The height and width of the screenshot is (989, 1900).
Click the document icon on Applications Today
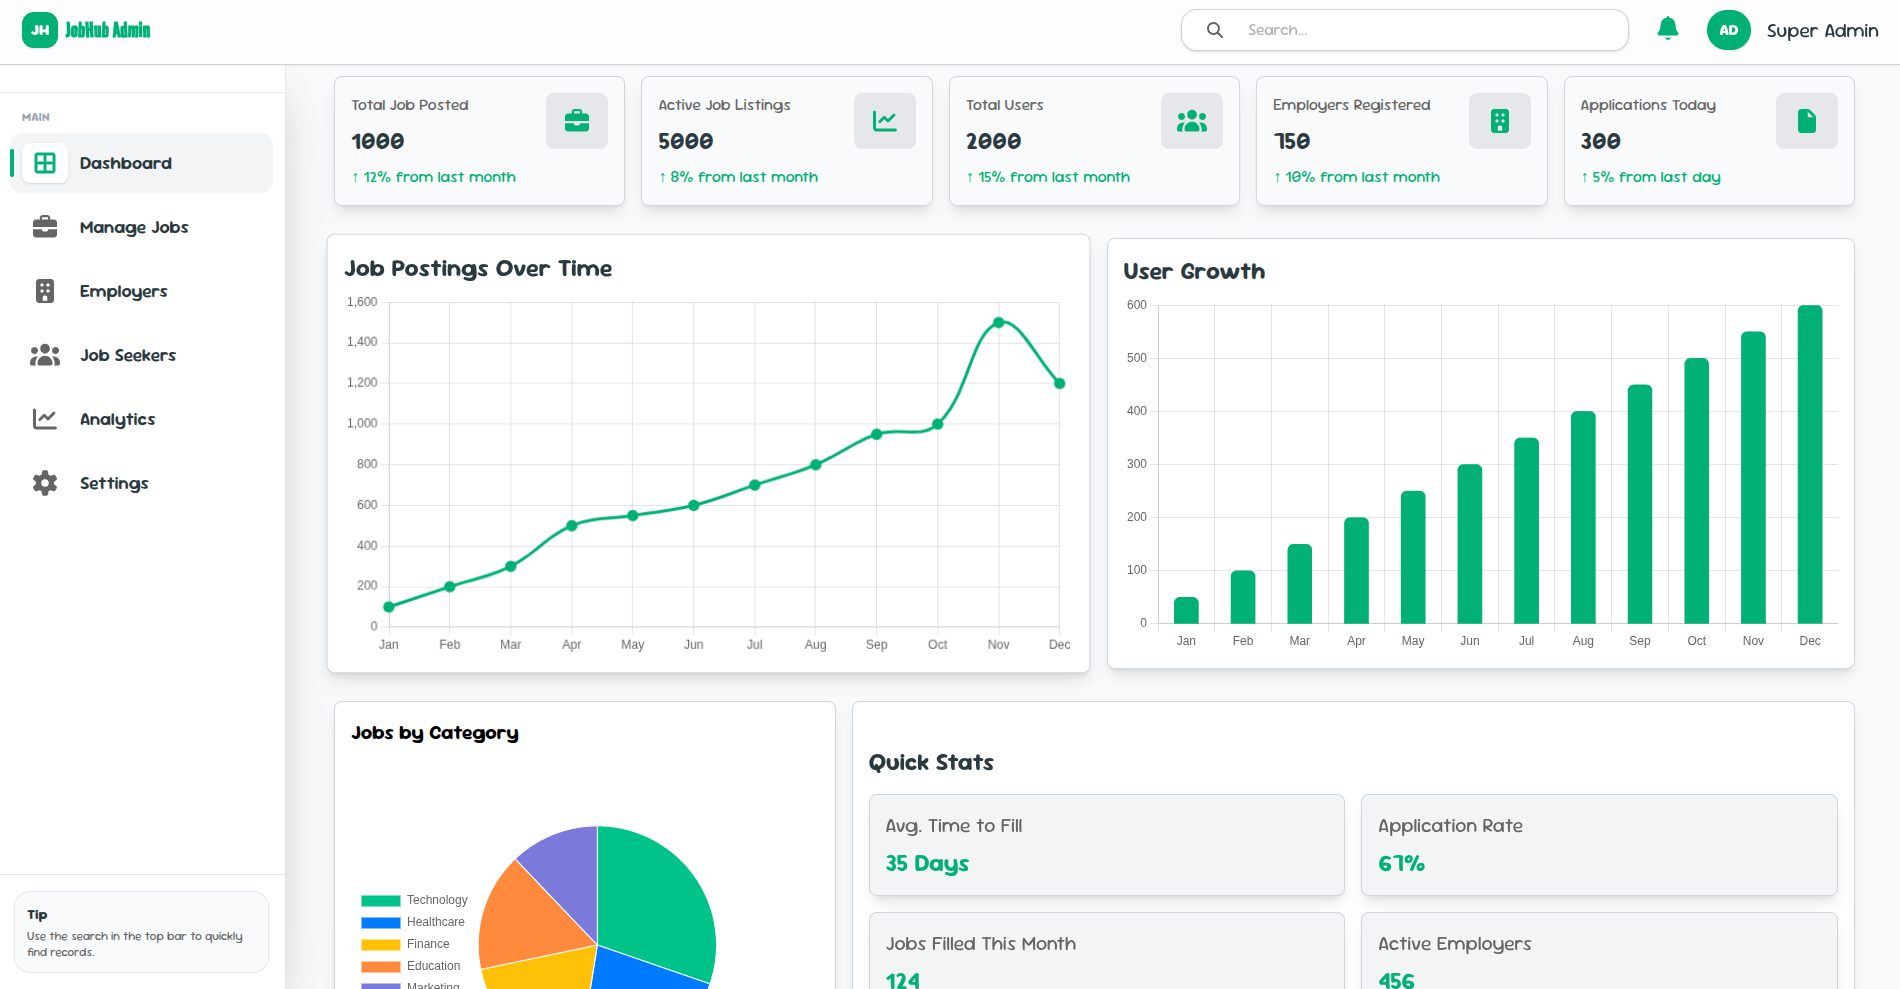pyautogui.click(x=1806, y=121)
